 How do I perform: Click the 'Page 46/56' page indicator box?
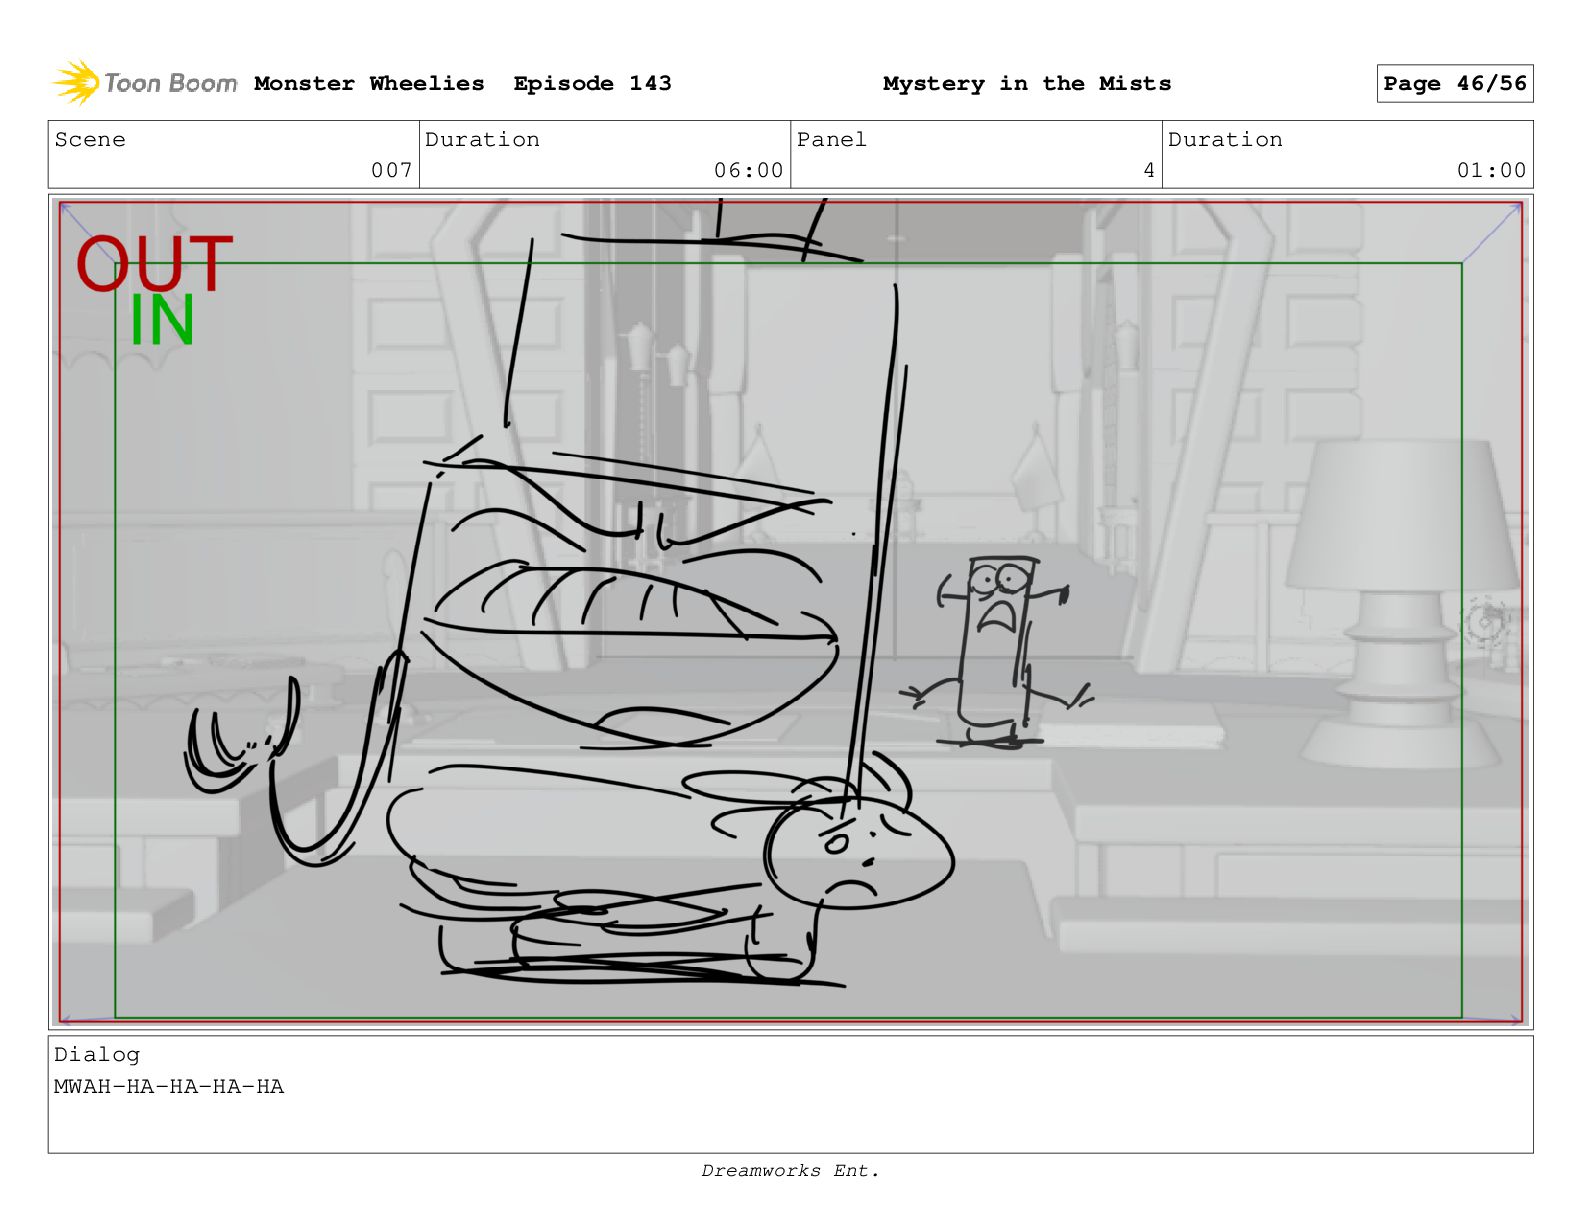click(x=1455, y=84)
